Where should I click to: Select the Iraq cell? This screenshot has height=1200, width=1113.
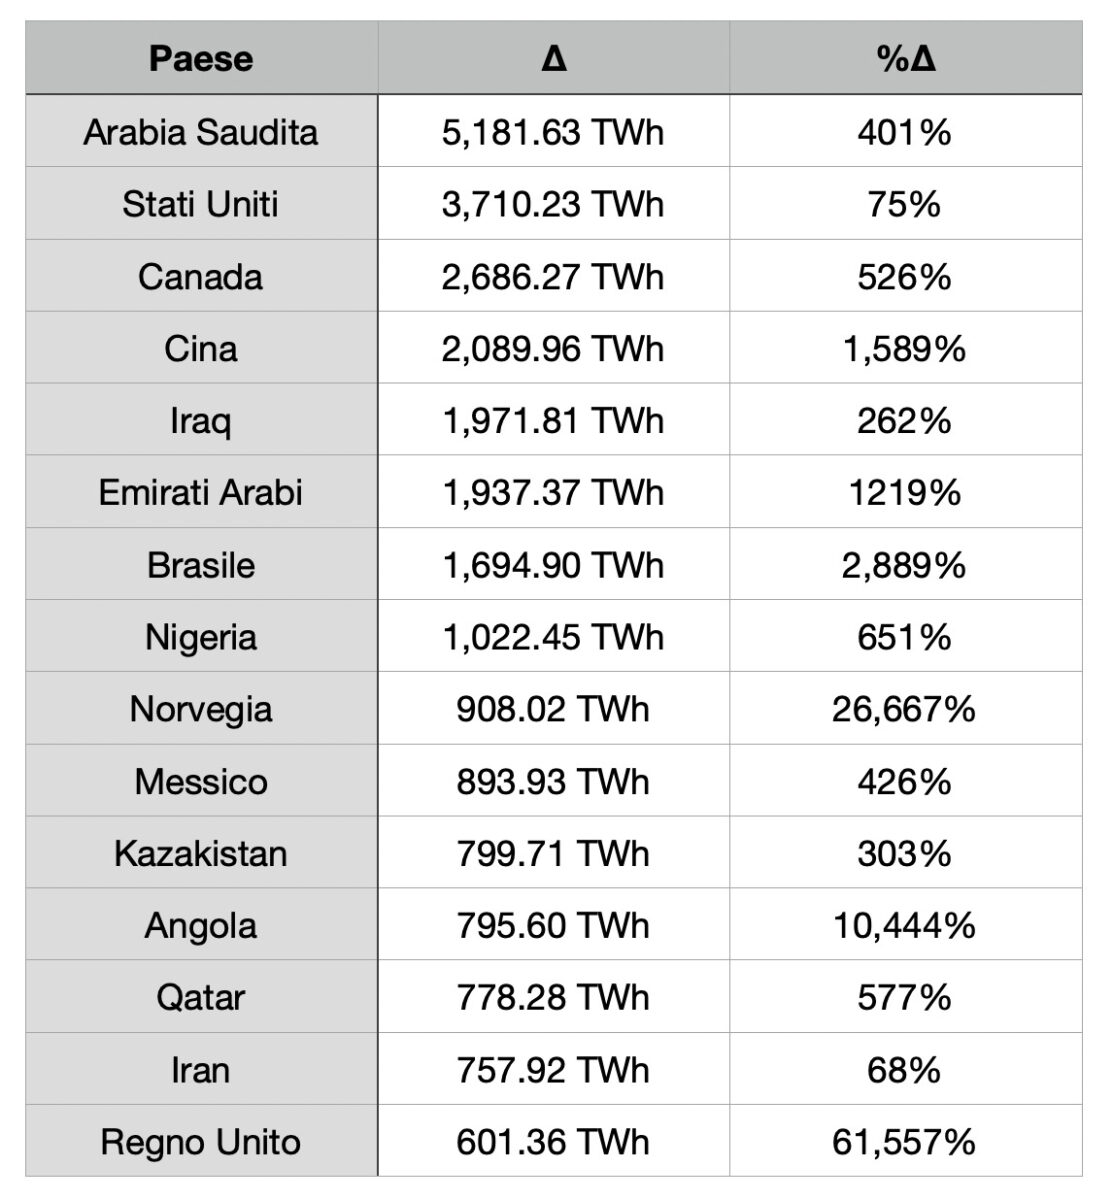pos(201,420)
